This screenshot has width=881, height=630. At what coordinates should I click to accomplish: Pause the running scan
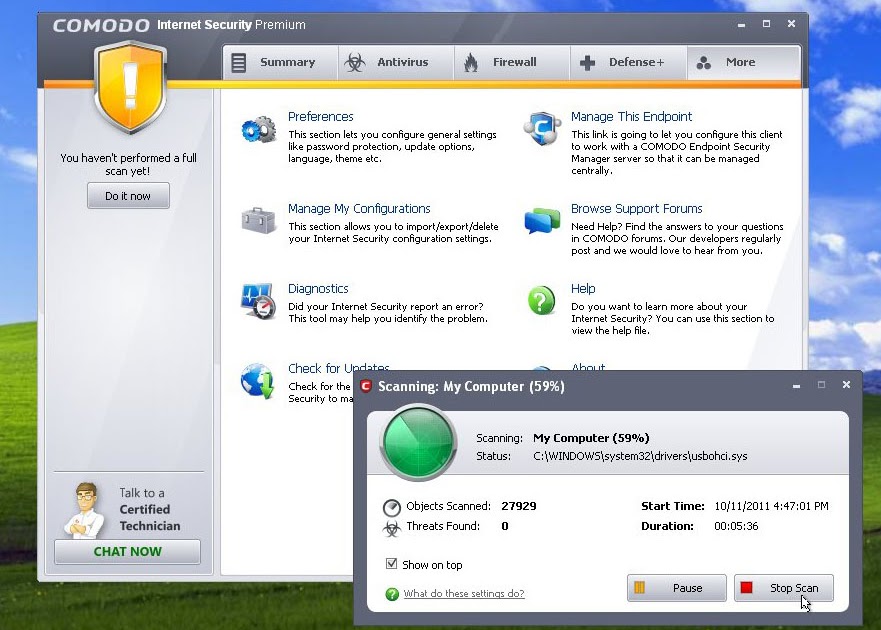(676, 588)
